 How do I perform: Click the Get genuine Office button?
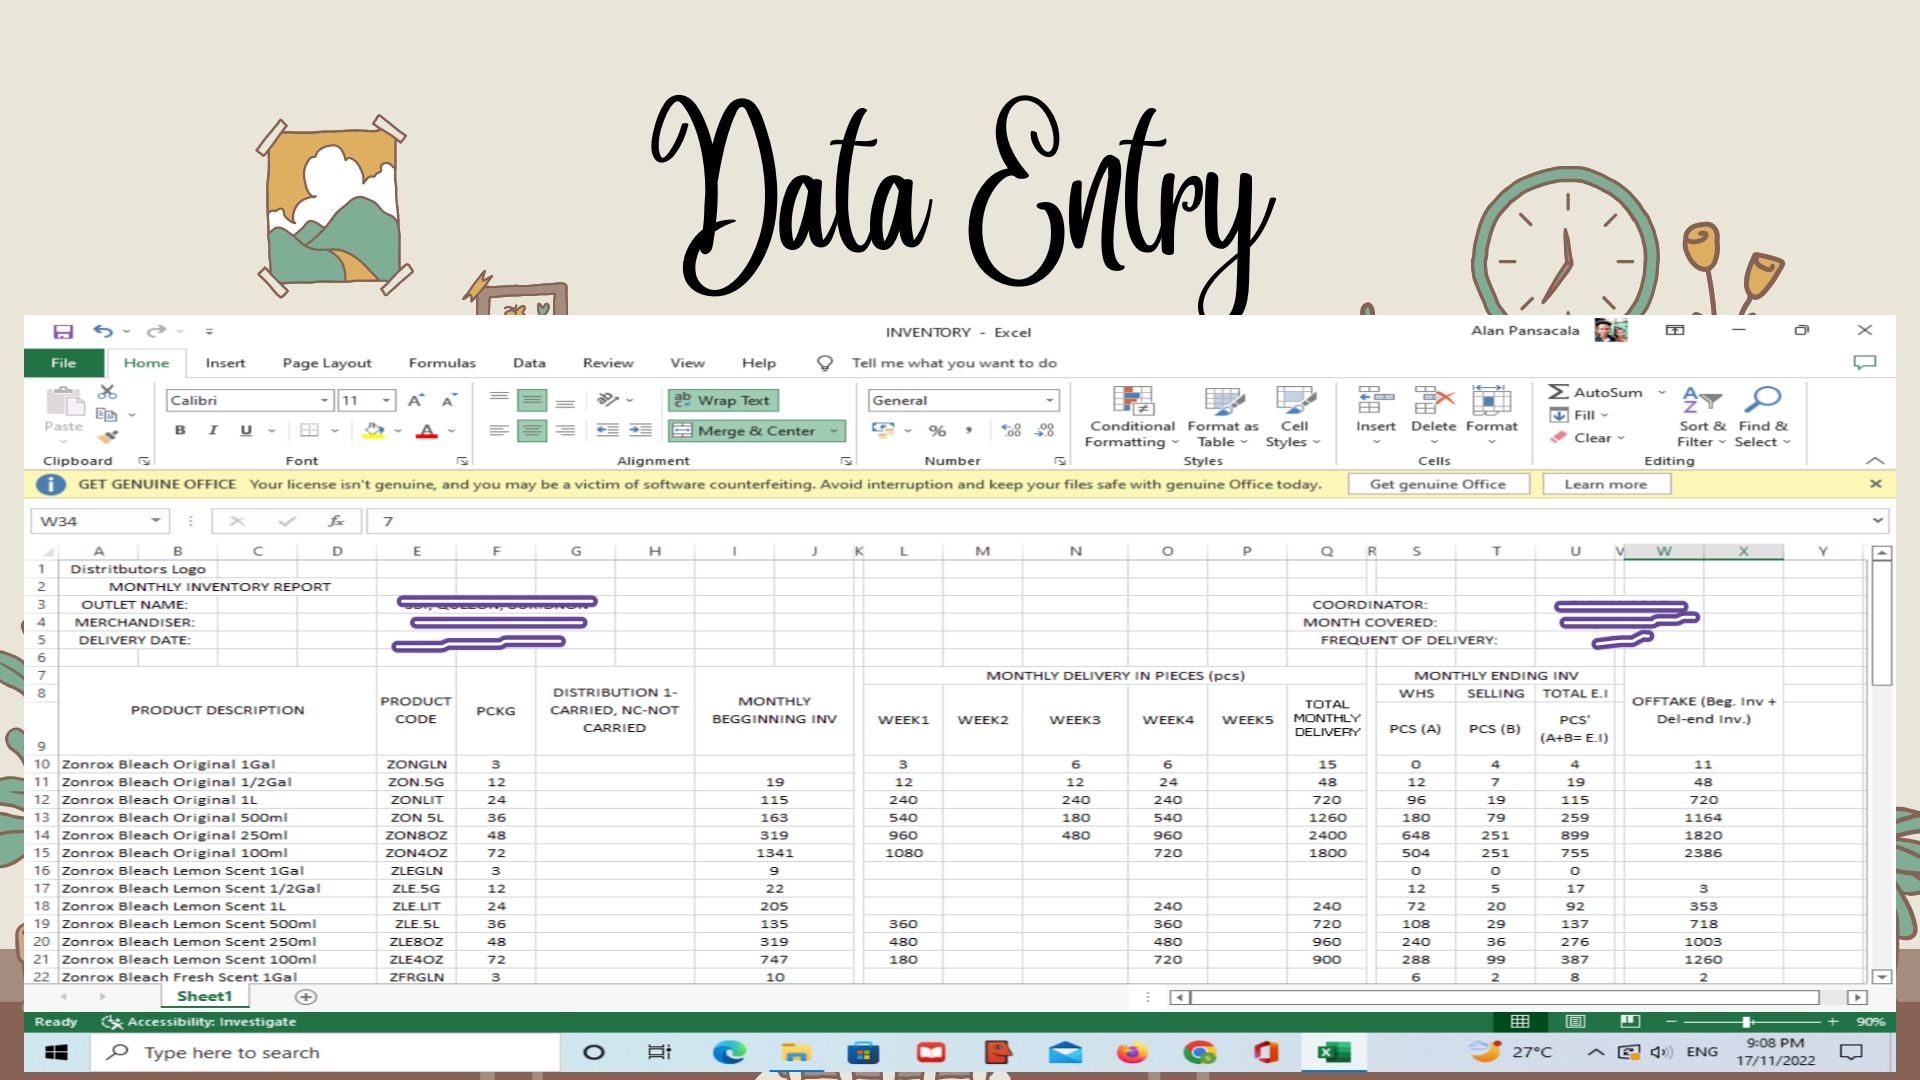click(1437, 484)
